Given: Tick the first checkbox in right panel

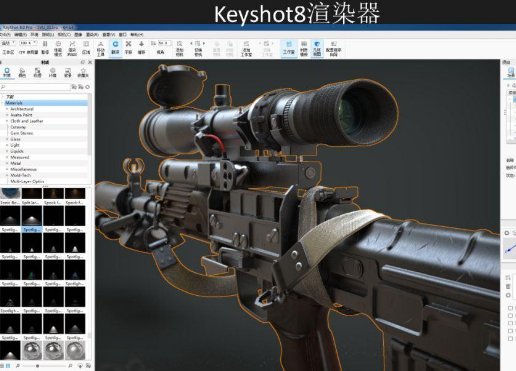Looking at the screenshot, I should [510, 308].
